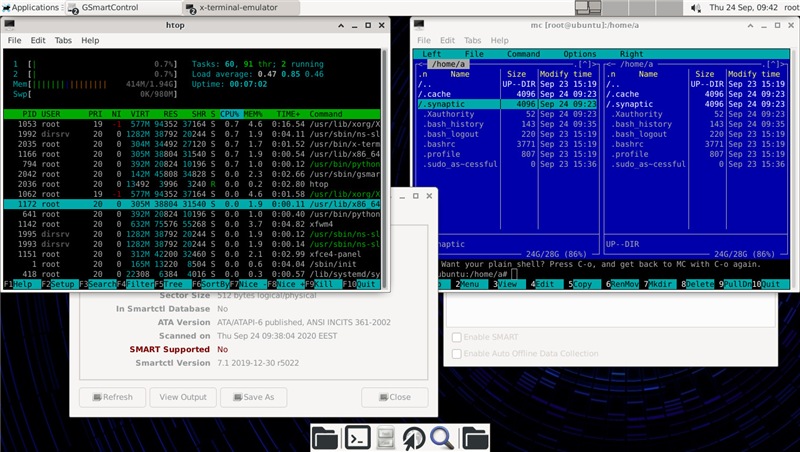This screenshot has height=452, width=800.
Task: Open the Applications menu in top panel
Action: (x=30, y=7)
